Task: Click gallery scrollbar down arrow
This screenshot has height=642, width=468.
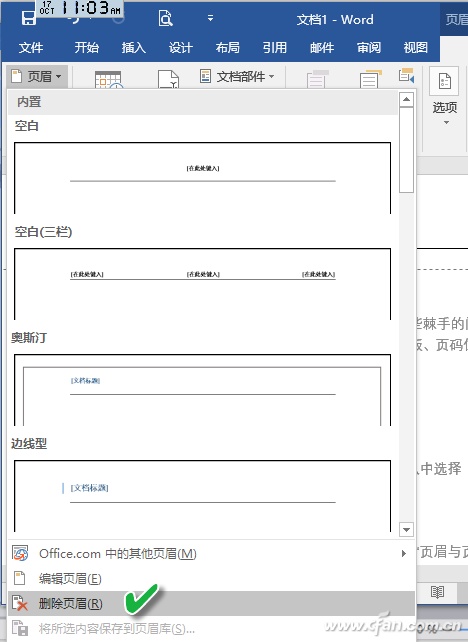Action: click(406, 529)
